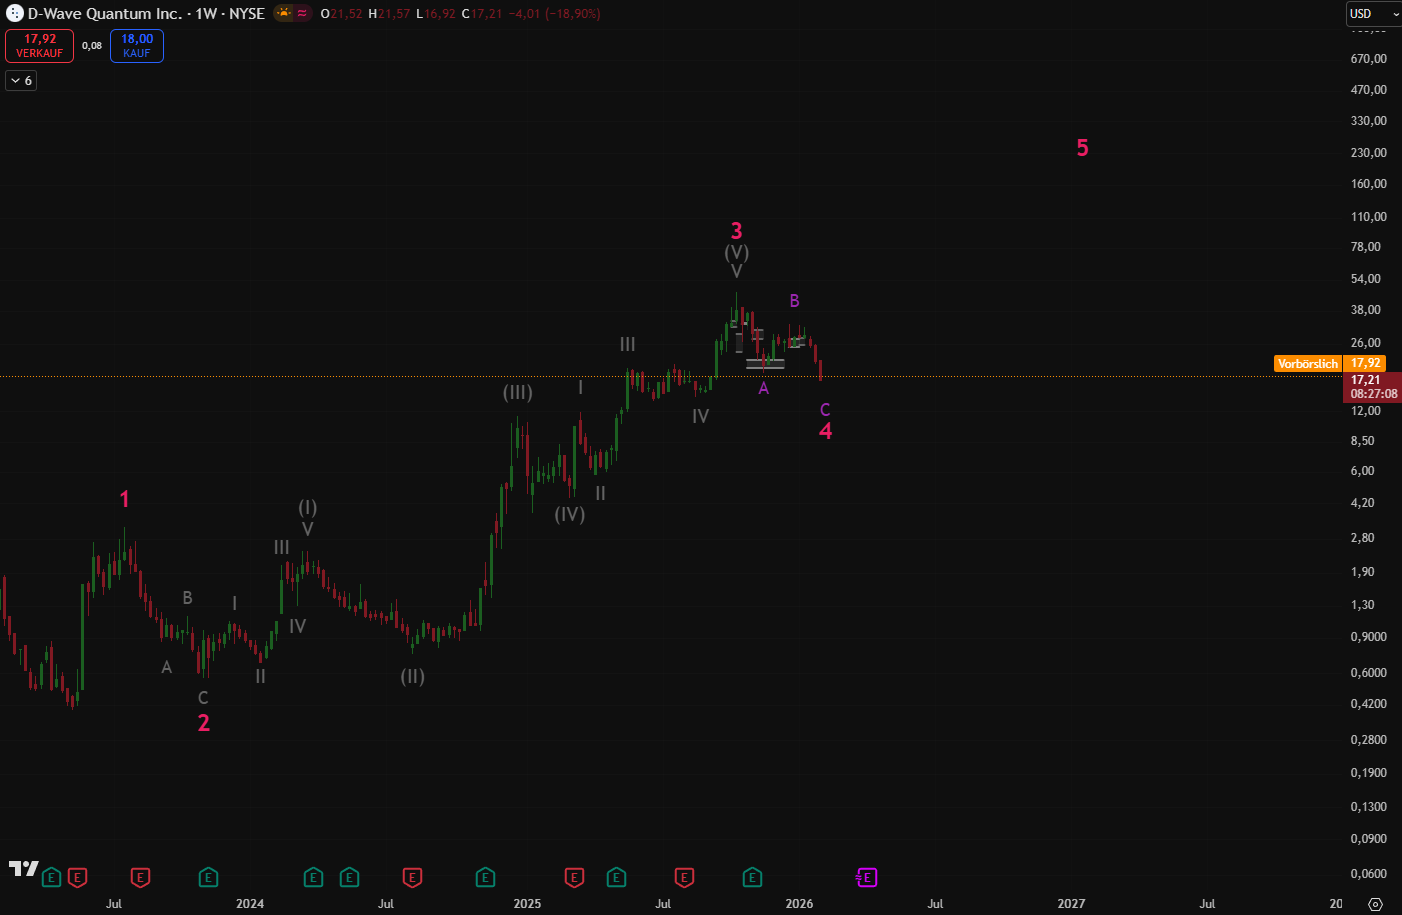Click the last green earnings marker before 2026

752,878
